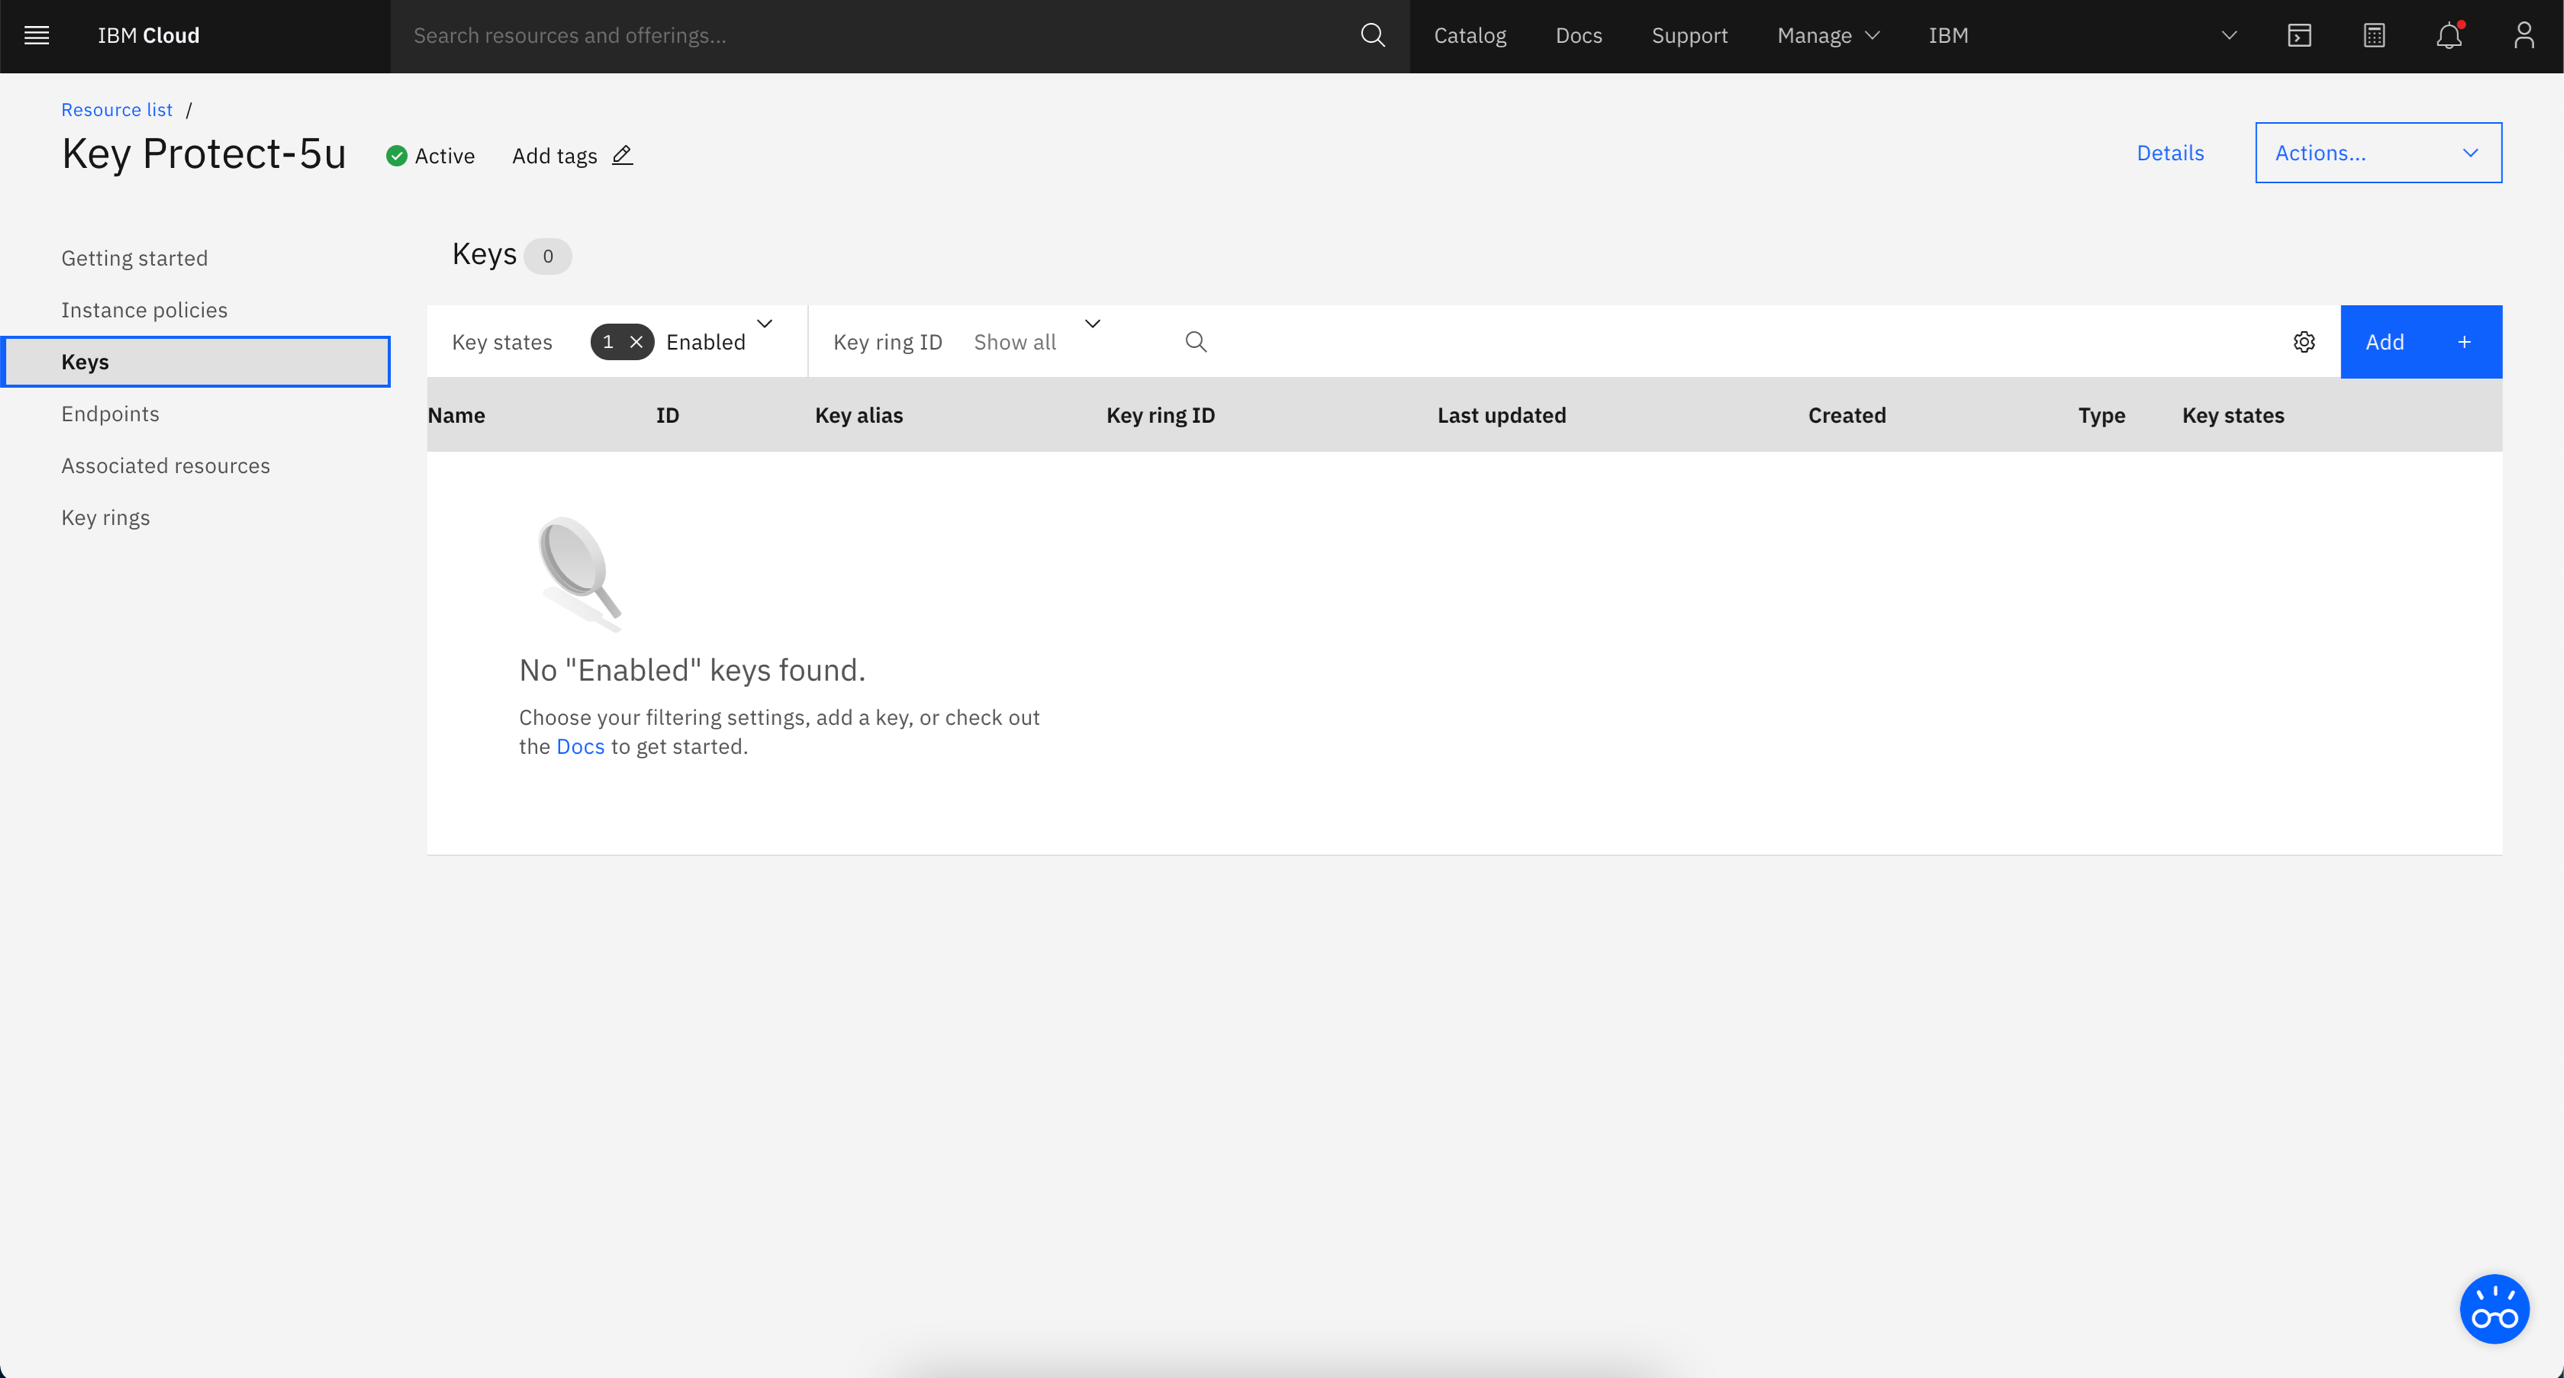Select the IBM account label
The height and width of the screenshot is (1378, 2564).
click(x=1948, y=36)
